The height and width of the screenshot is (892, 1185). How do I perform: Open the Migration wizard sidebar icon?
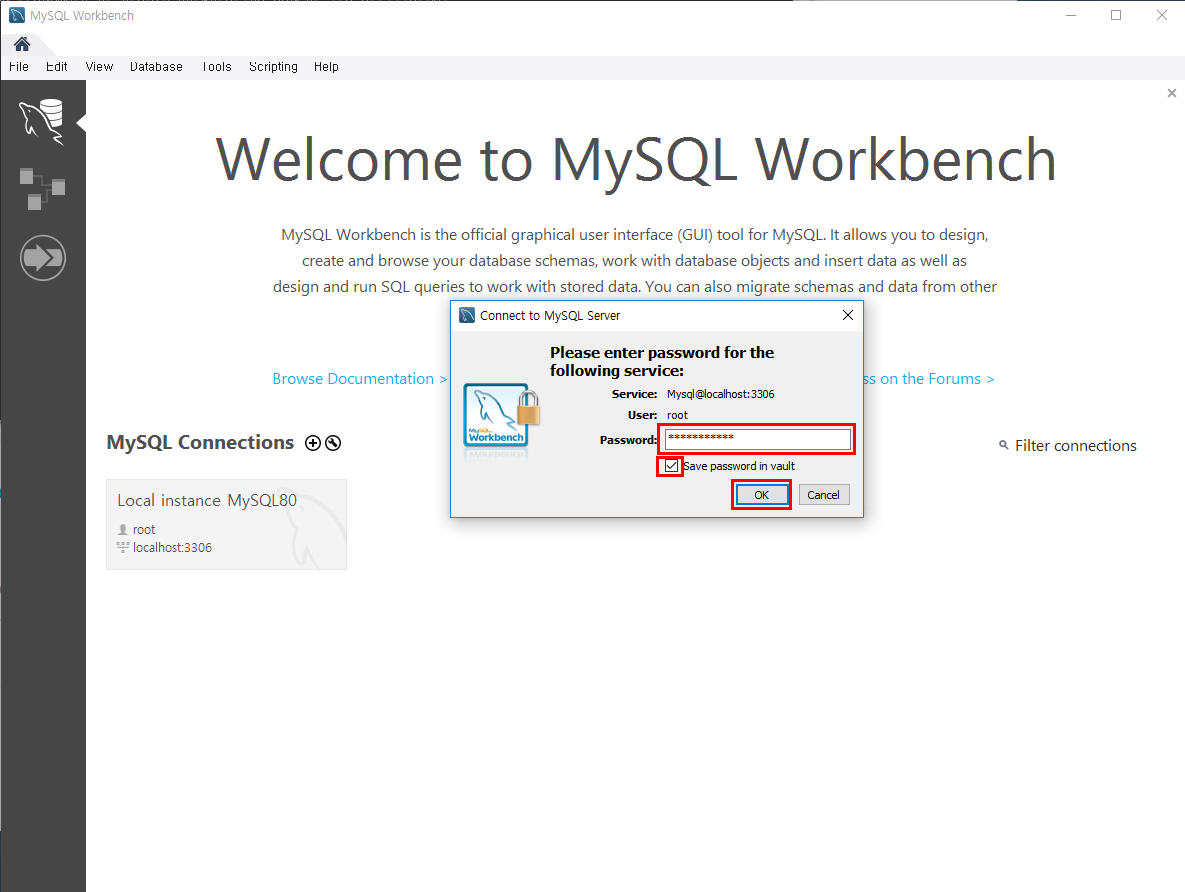tap(43, 258)
